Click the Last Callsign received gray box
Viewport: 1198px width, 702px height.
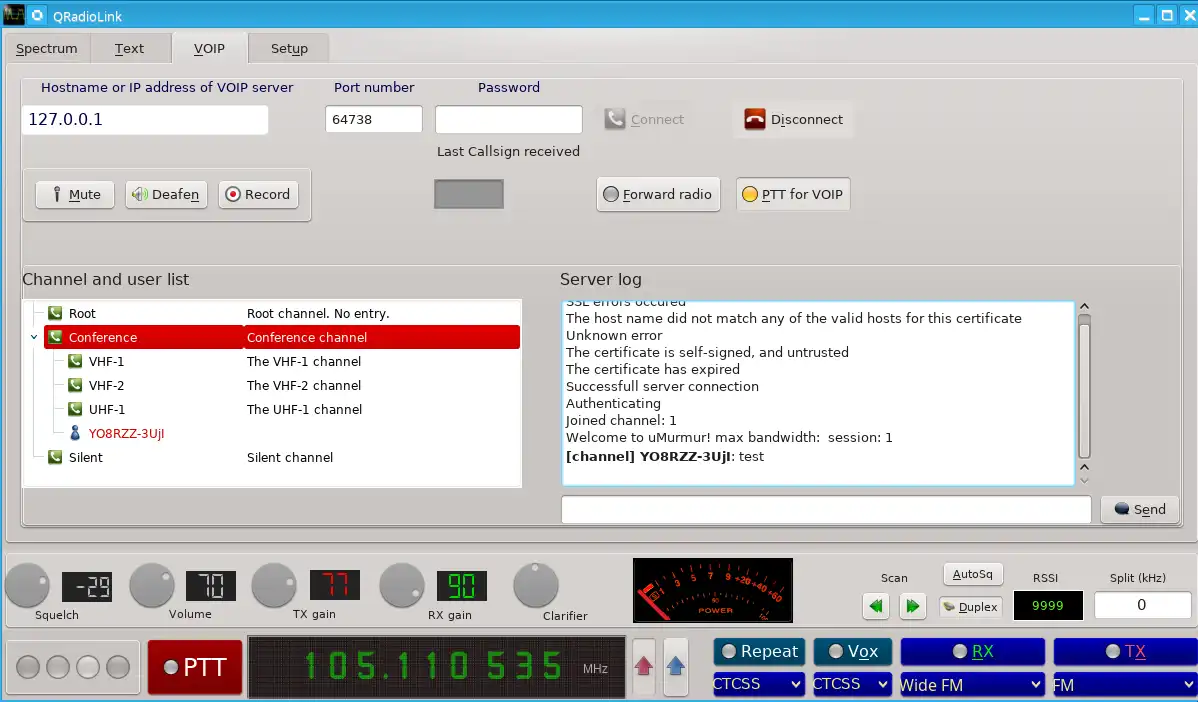click(468, 194)
